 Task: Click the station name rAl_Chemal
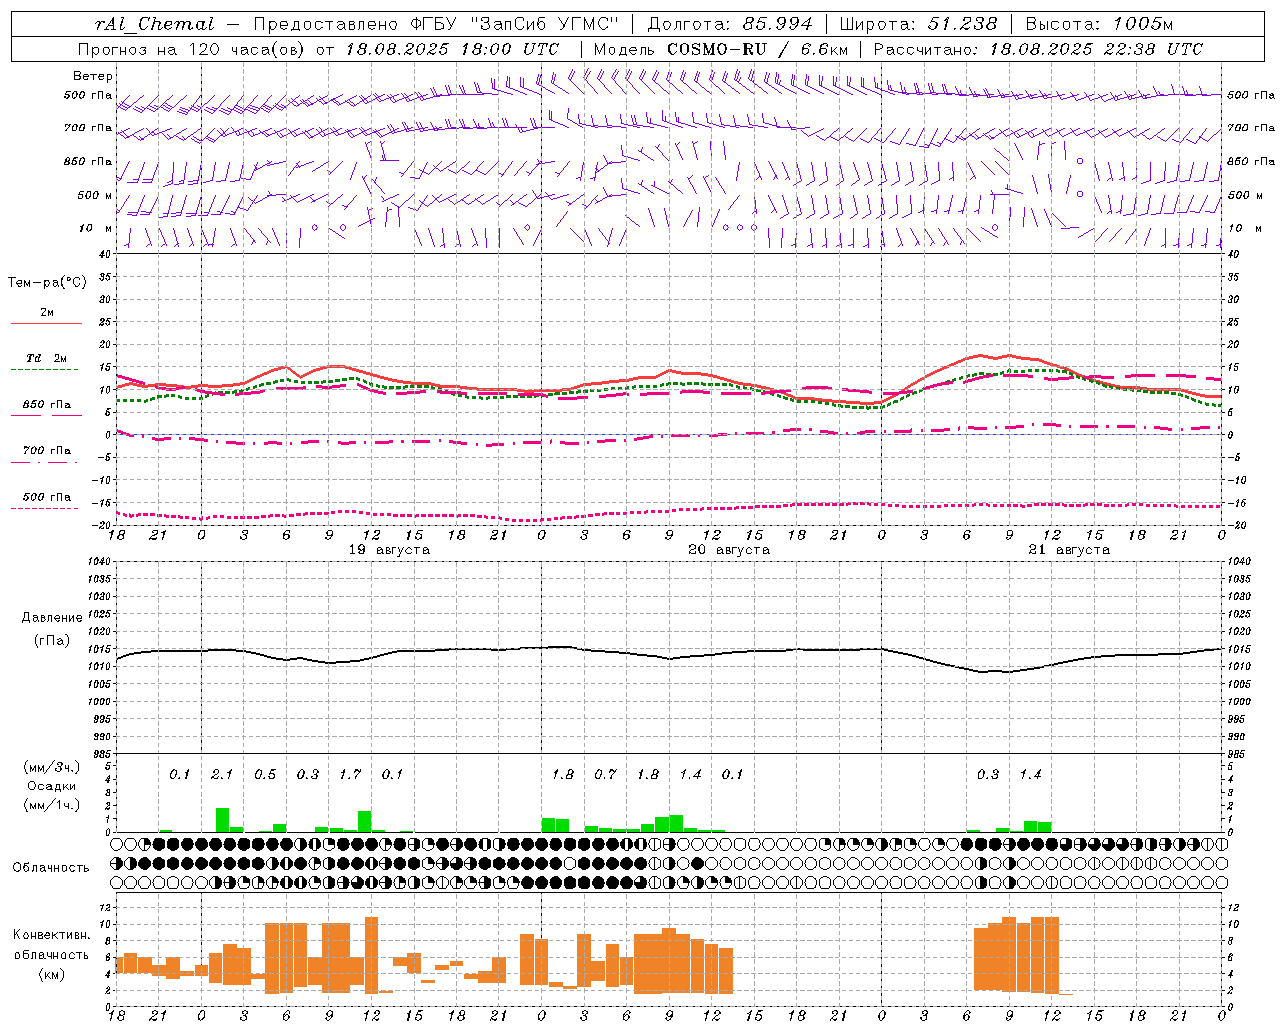(x=154, y=24)
